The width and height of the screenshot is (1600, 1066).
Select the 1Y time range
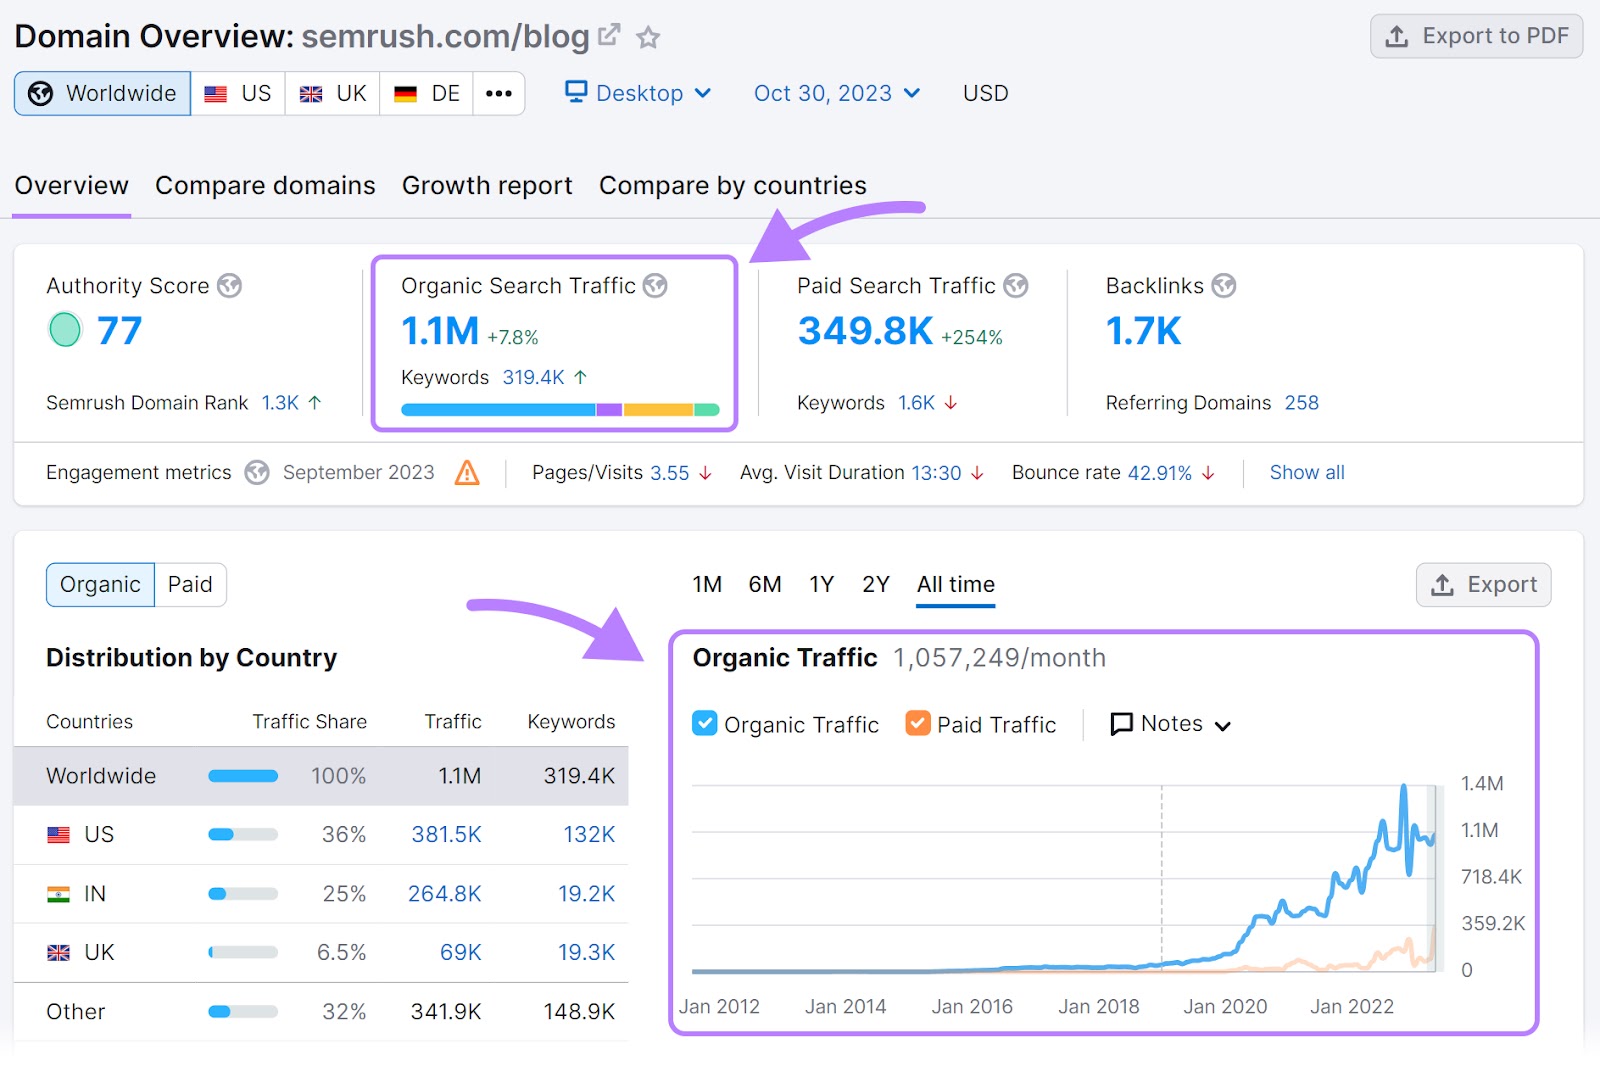coord(821,585)
